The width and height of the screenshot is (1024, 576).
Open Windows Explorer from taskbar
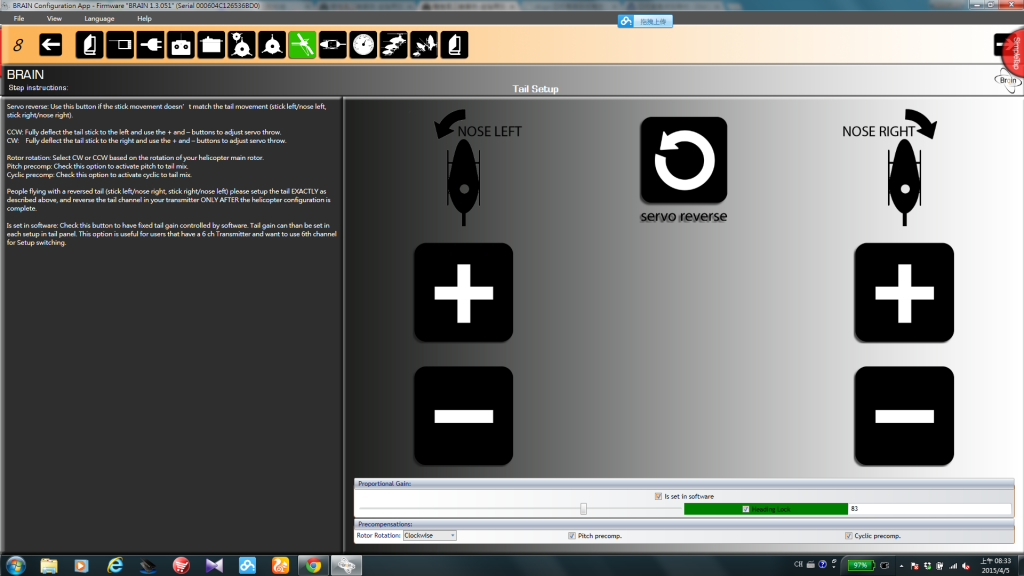(x=48, y=565)
